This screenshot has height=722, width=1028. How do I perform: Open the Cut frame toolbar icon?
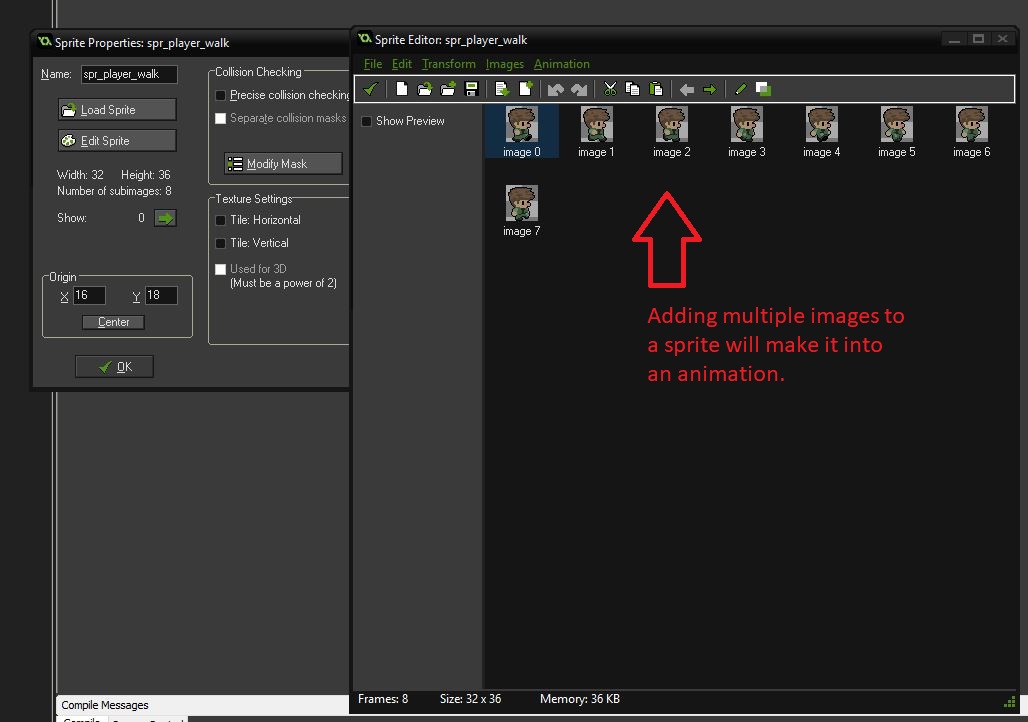610,89
